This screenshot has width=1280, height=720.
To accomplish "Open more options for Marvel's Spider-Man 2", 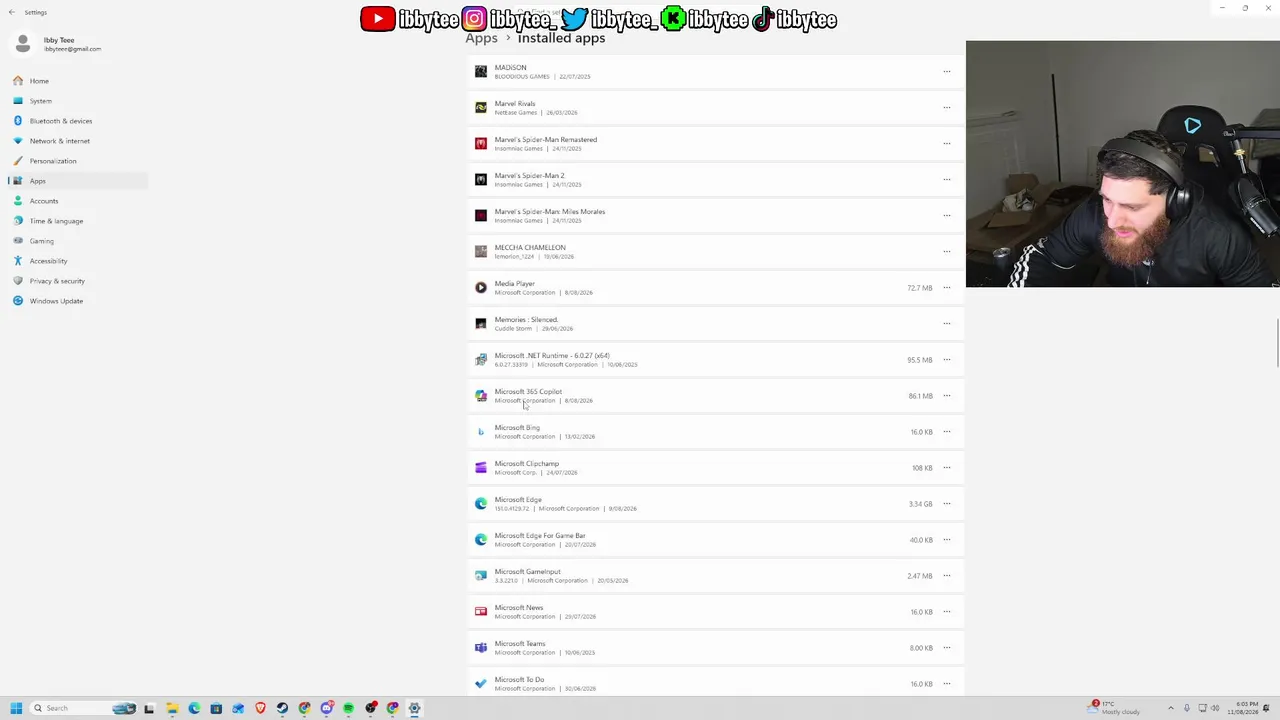I will [947, 180].
